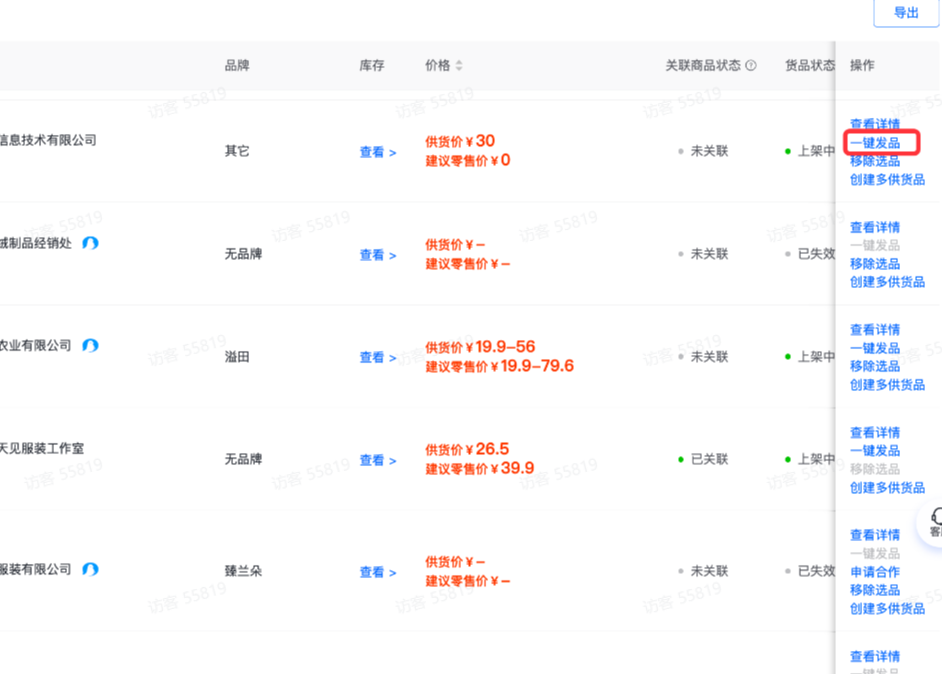
Task: Expand 查看 stock details for 农业有限公司
Action: 371,357
